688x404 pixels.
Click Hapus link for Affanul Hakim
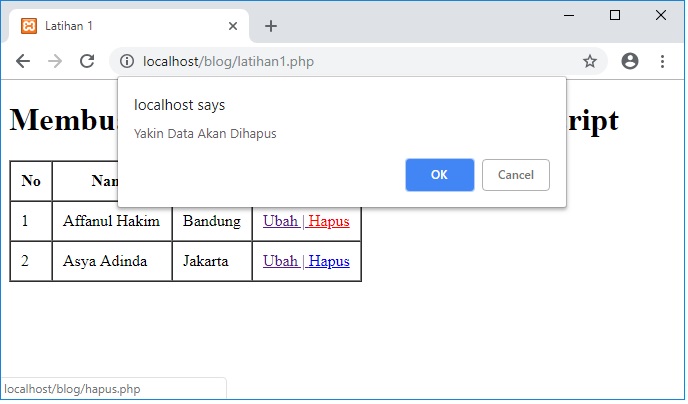329,221
